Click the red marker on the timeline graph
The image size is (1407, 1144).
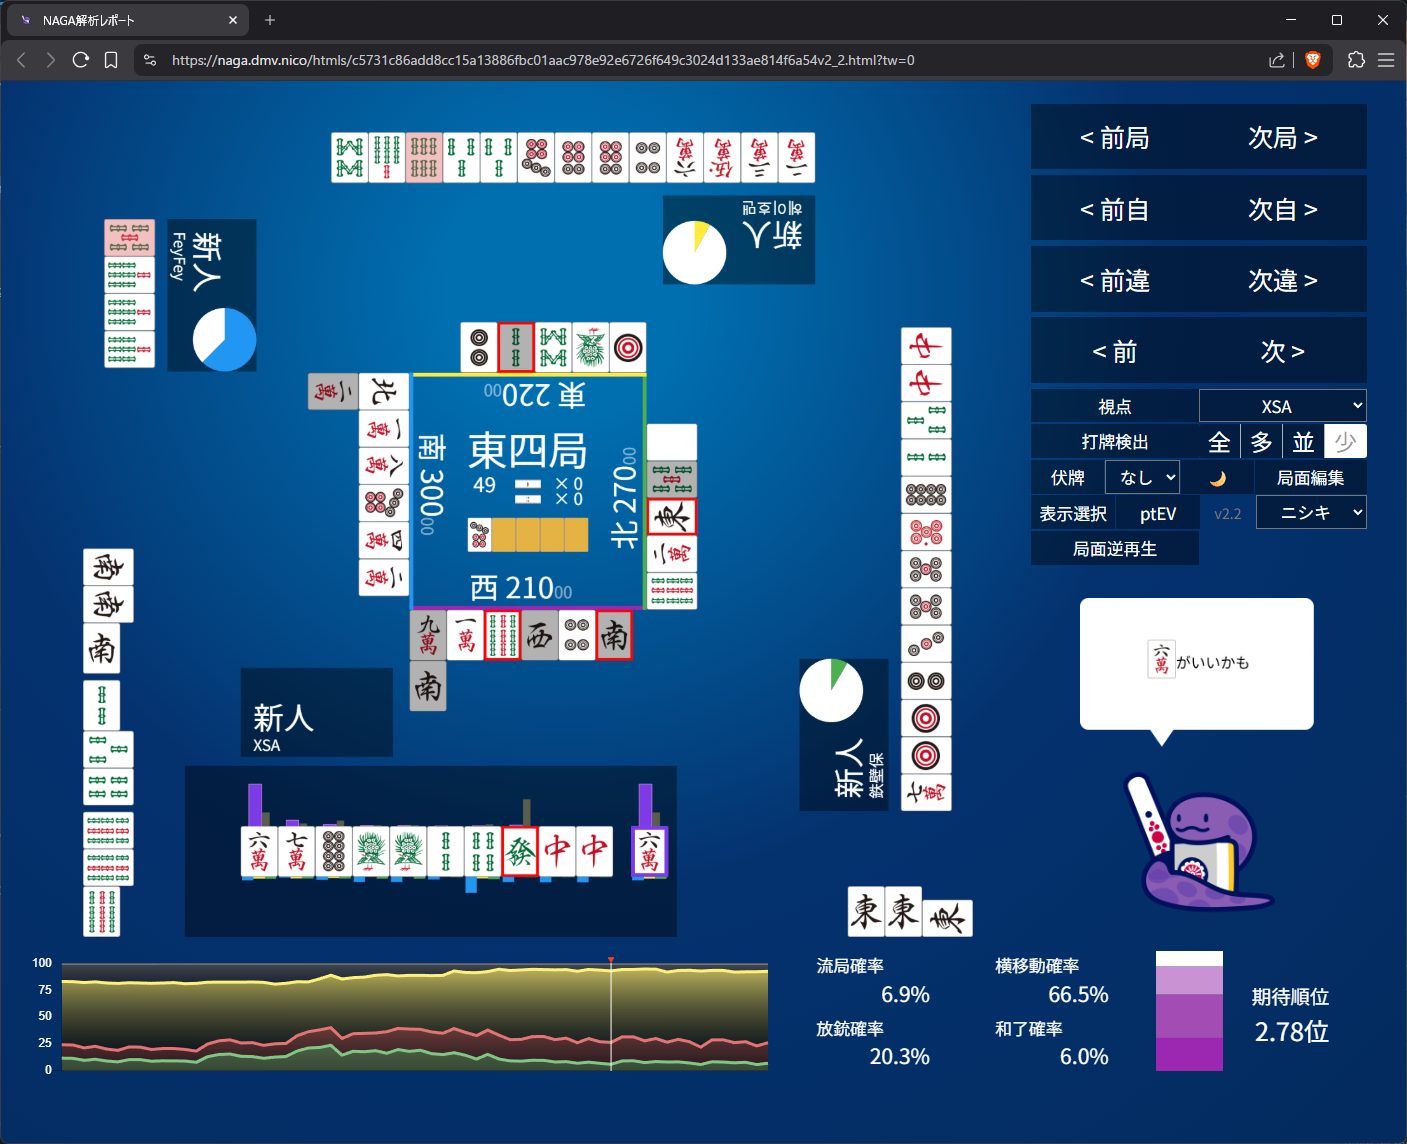(611, 961)
